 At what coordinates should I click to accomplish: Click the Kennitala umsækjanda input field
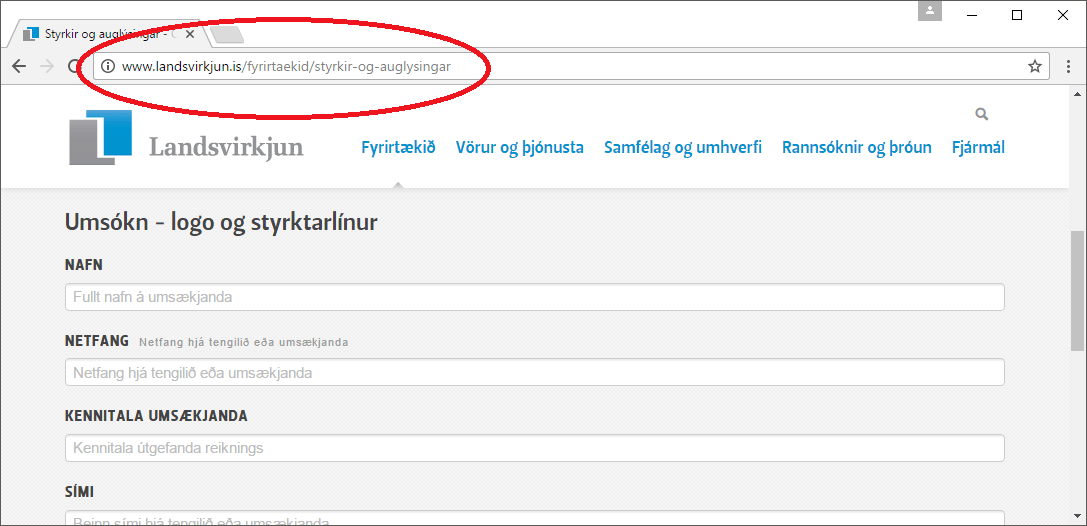pos(534,448)
